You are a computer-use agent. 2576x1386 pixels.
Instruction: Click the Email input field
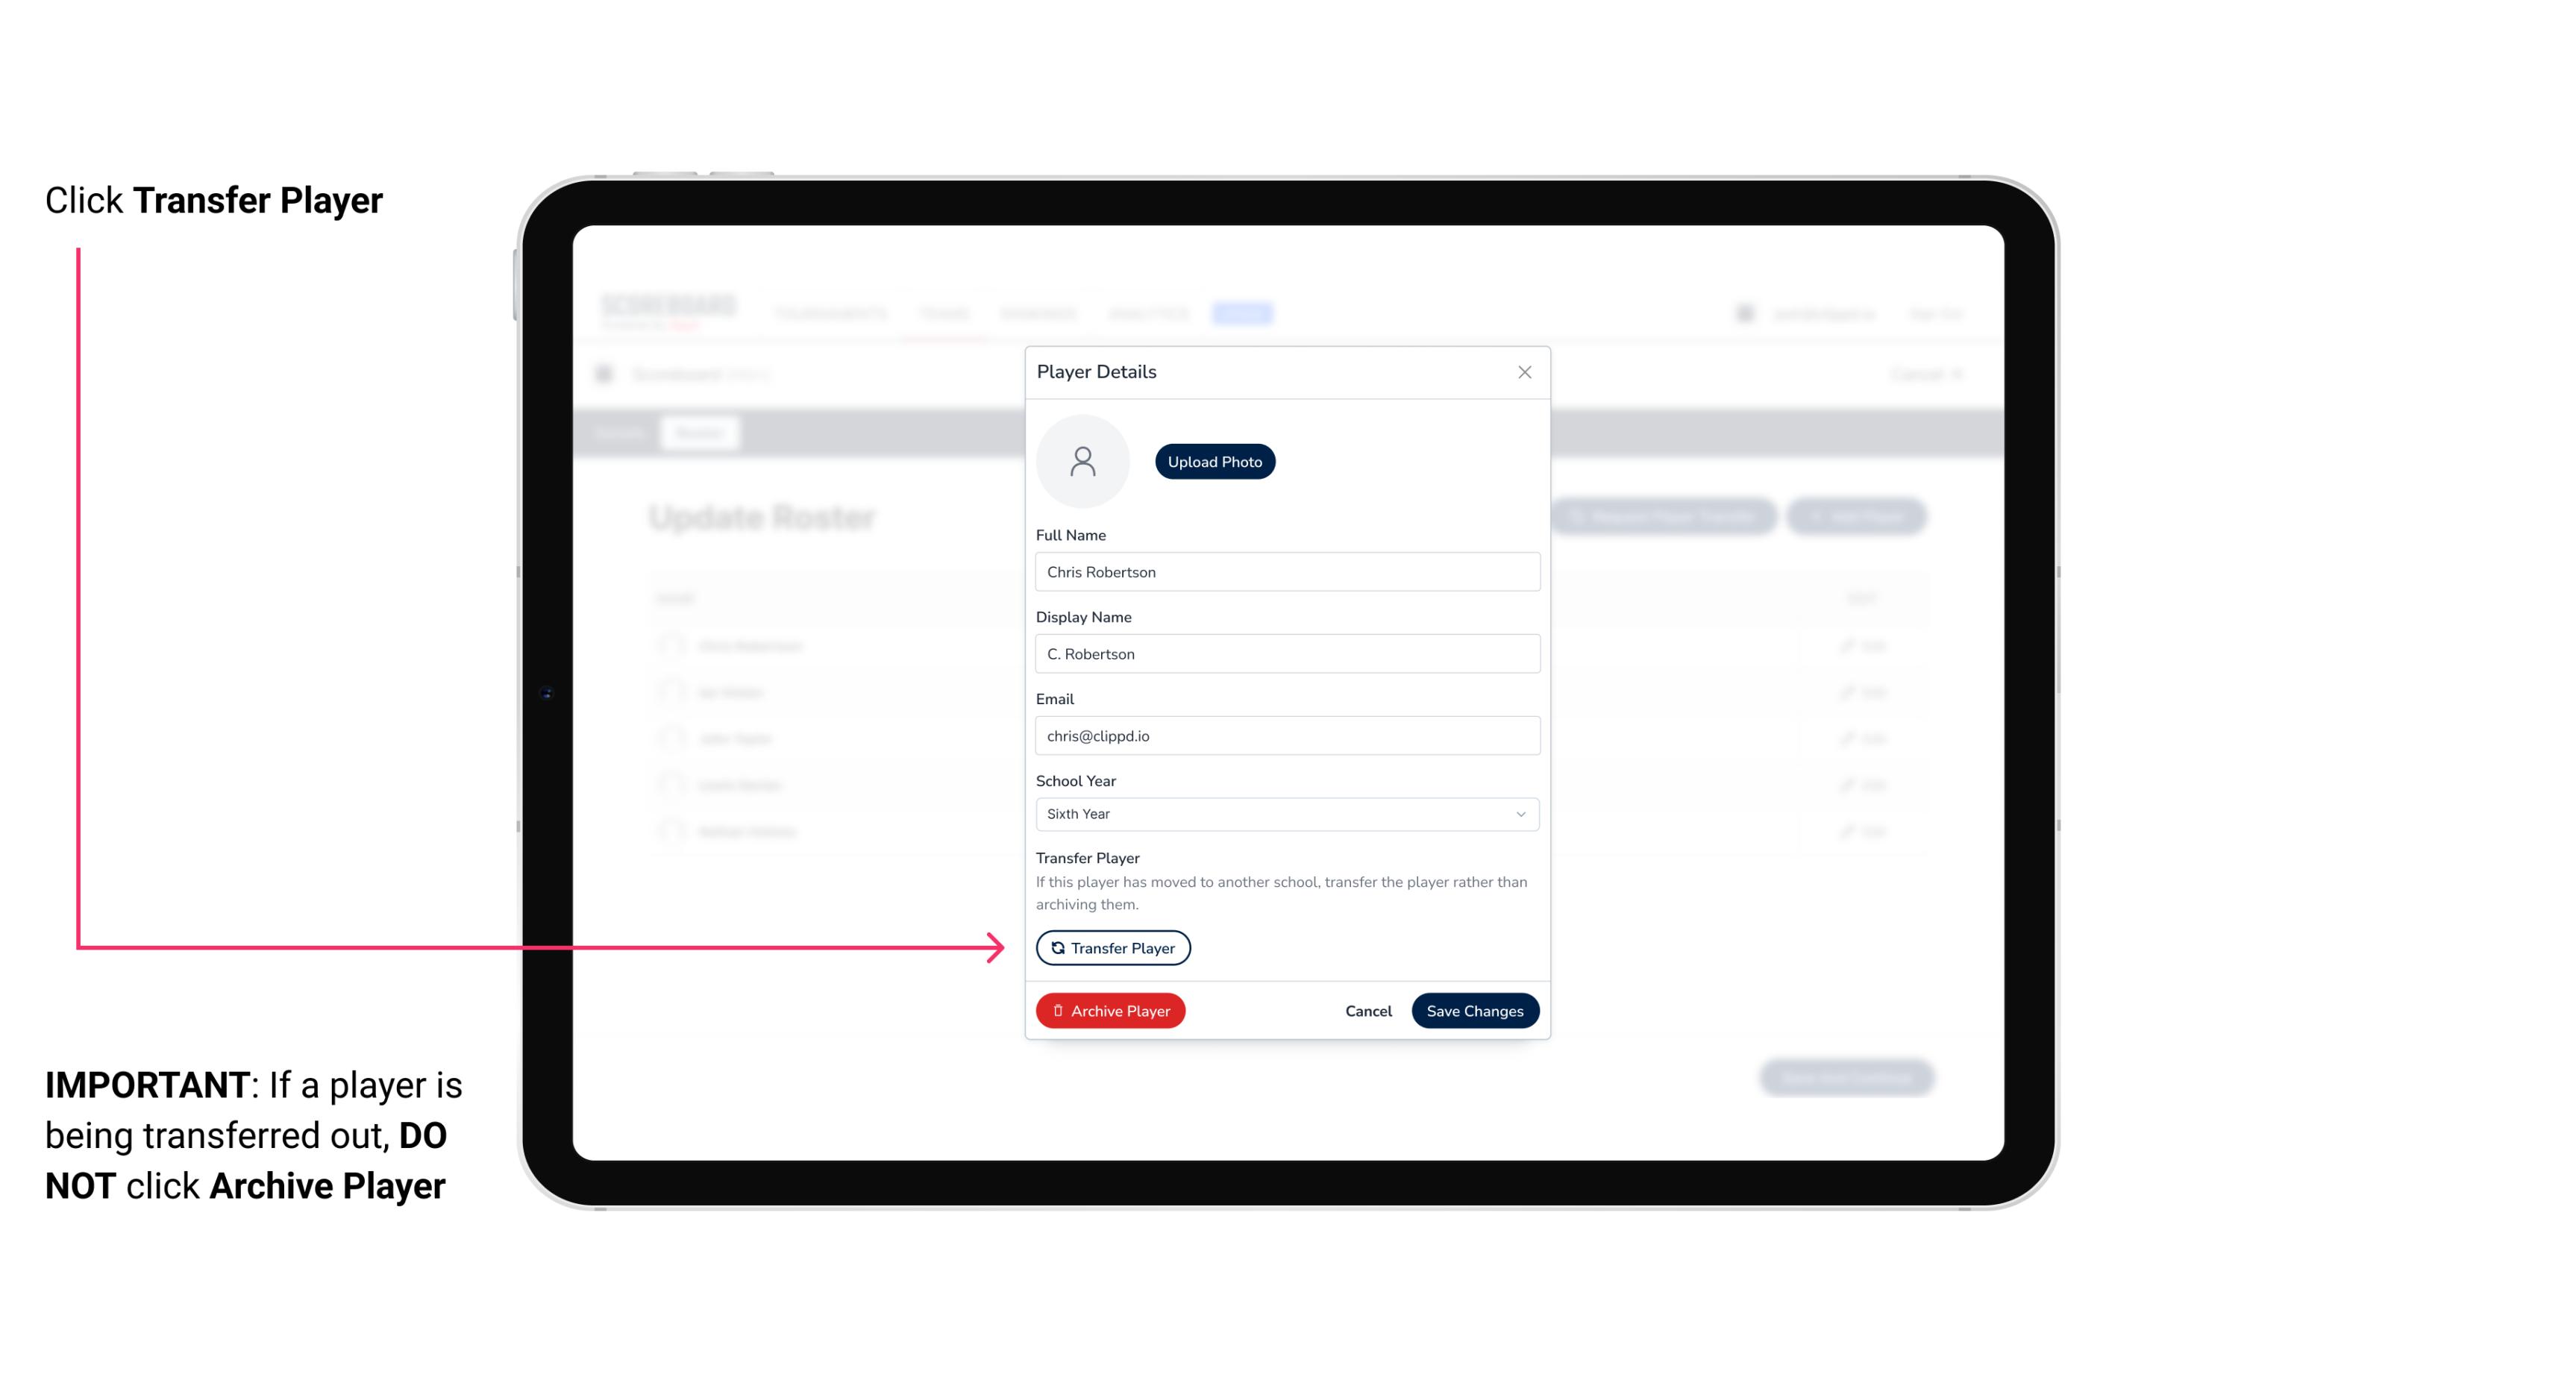click(1285, 734)
